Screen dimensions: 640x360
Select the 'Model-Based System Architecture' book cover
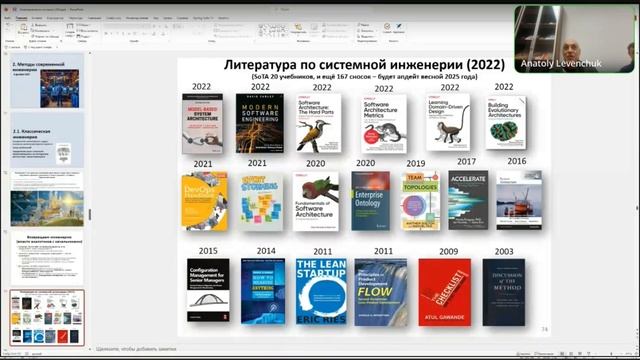coord(202,124)
